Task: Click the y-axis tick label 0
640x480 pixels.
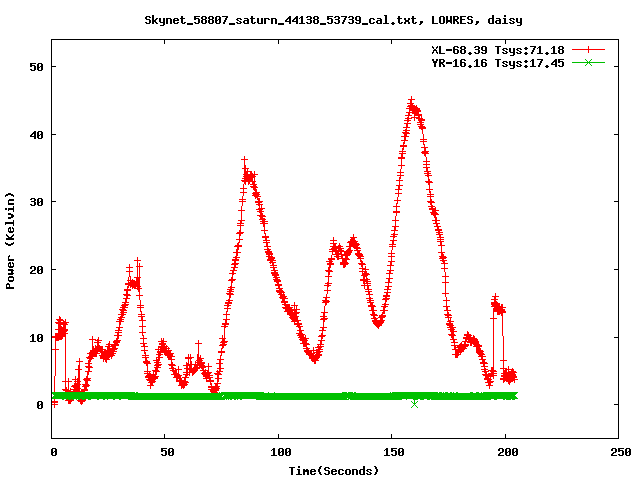Action: (x=40, y=405)
